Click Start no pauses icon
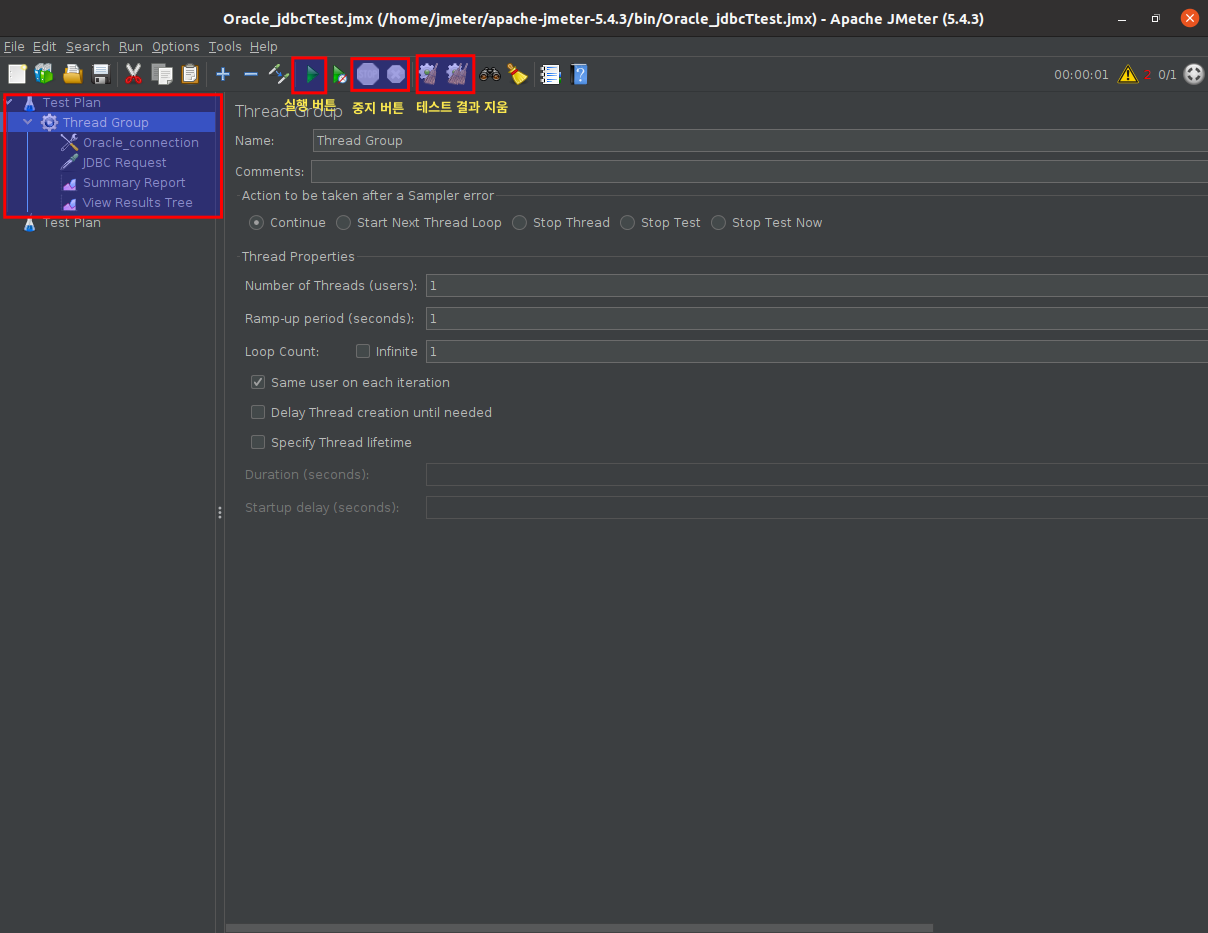 pos(340,74)
